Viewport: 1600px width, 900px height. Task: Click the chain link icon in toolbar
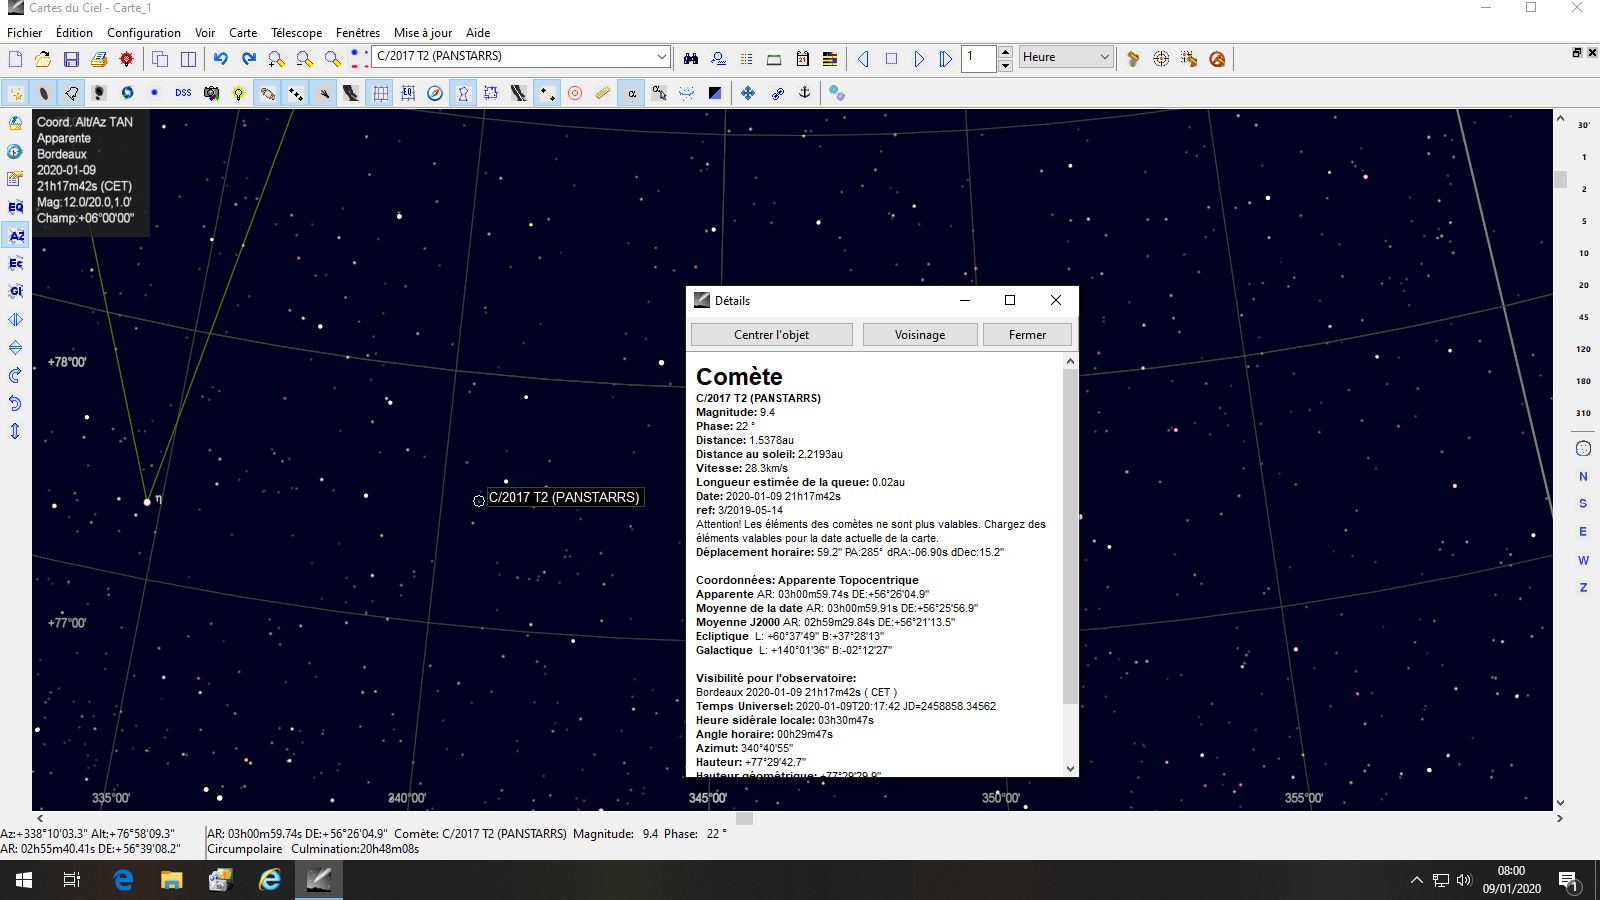click(x=777, y=93)
